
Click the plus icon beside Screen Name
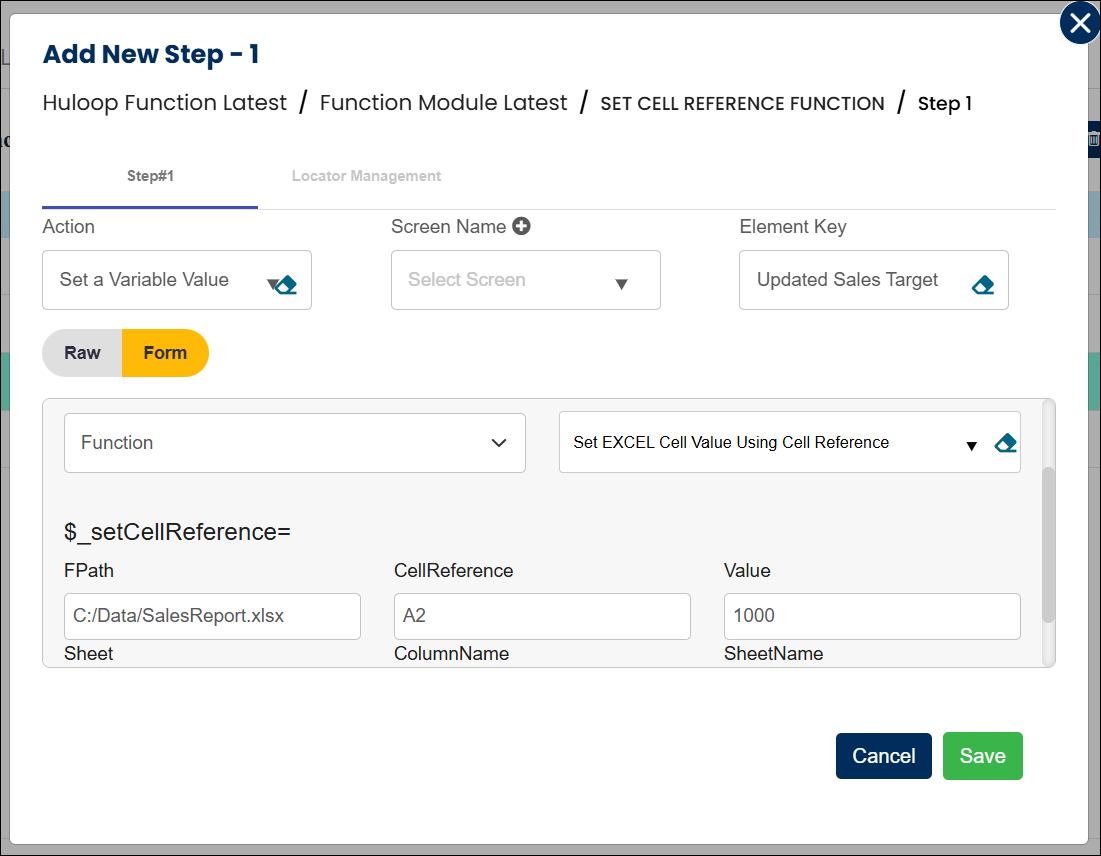[x=521, y=227]
